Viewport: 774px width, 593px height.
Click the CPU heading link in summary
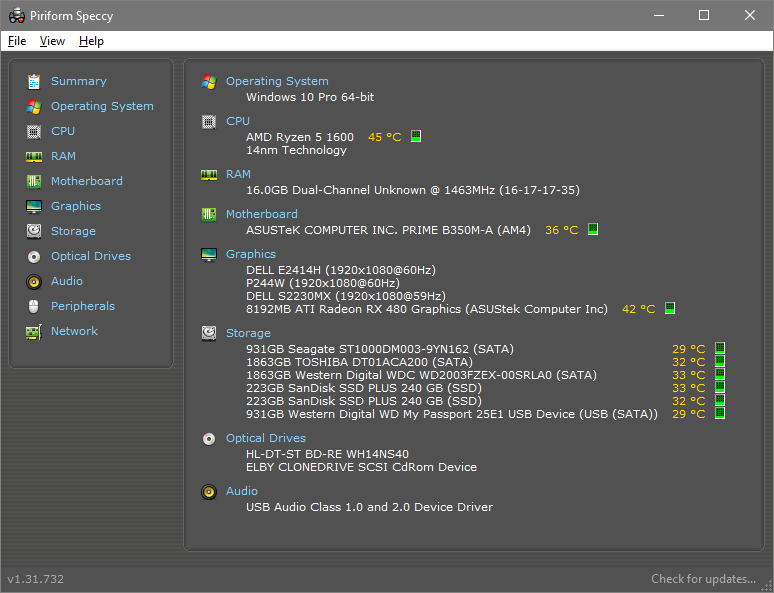pos(237,121)
